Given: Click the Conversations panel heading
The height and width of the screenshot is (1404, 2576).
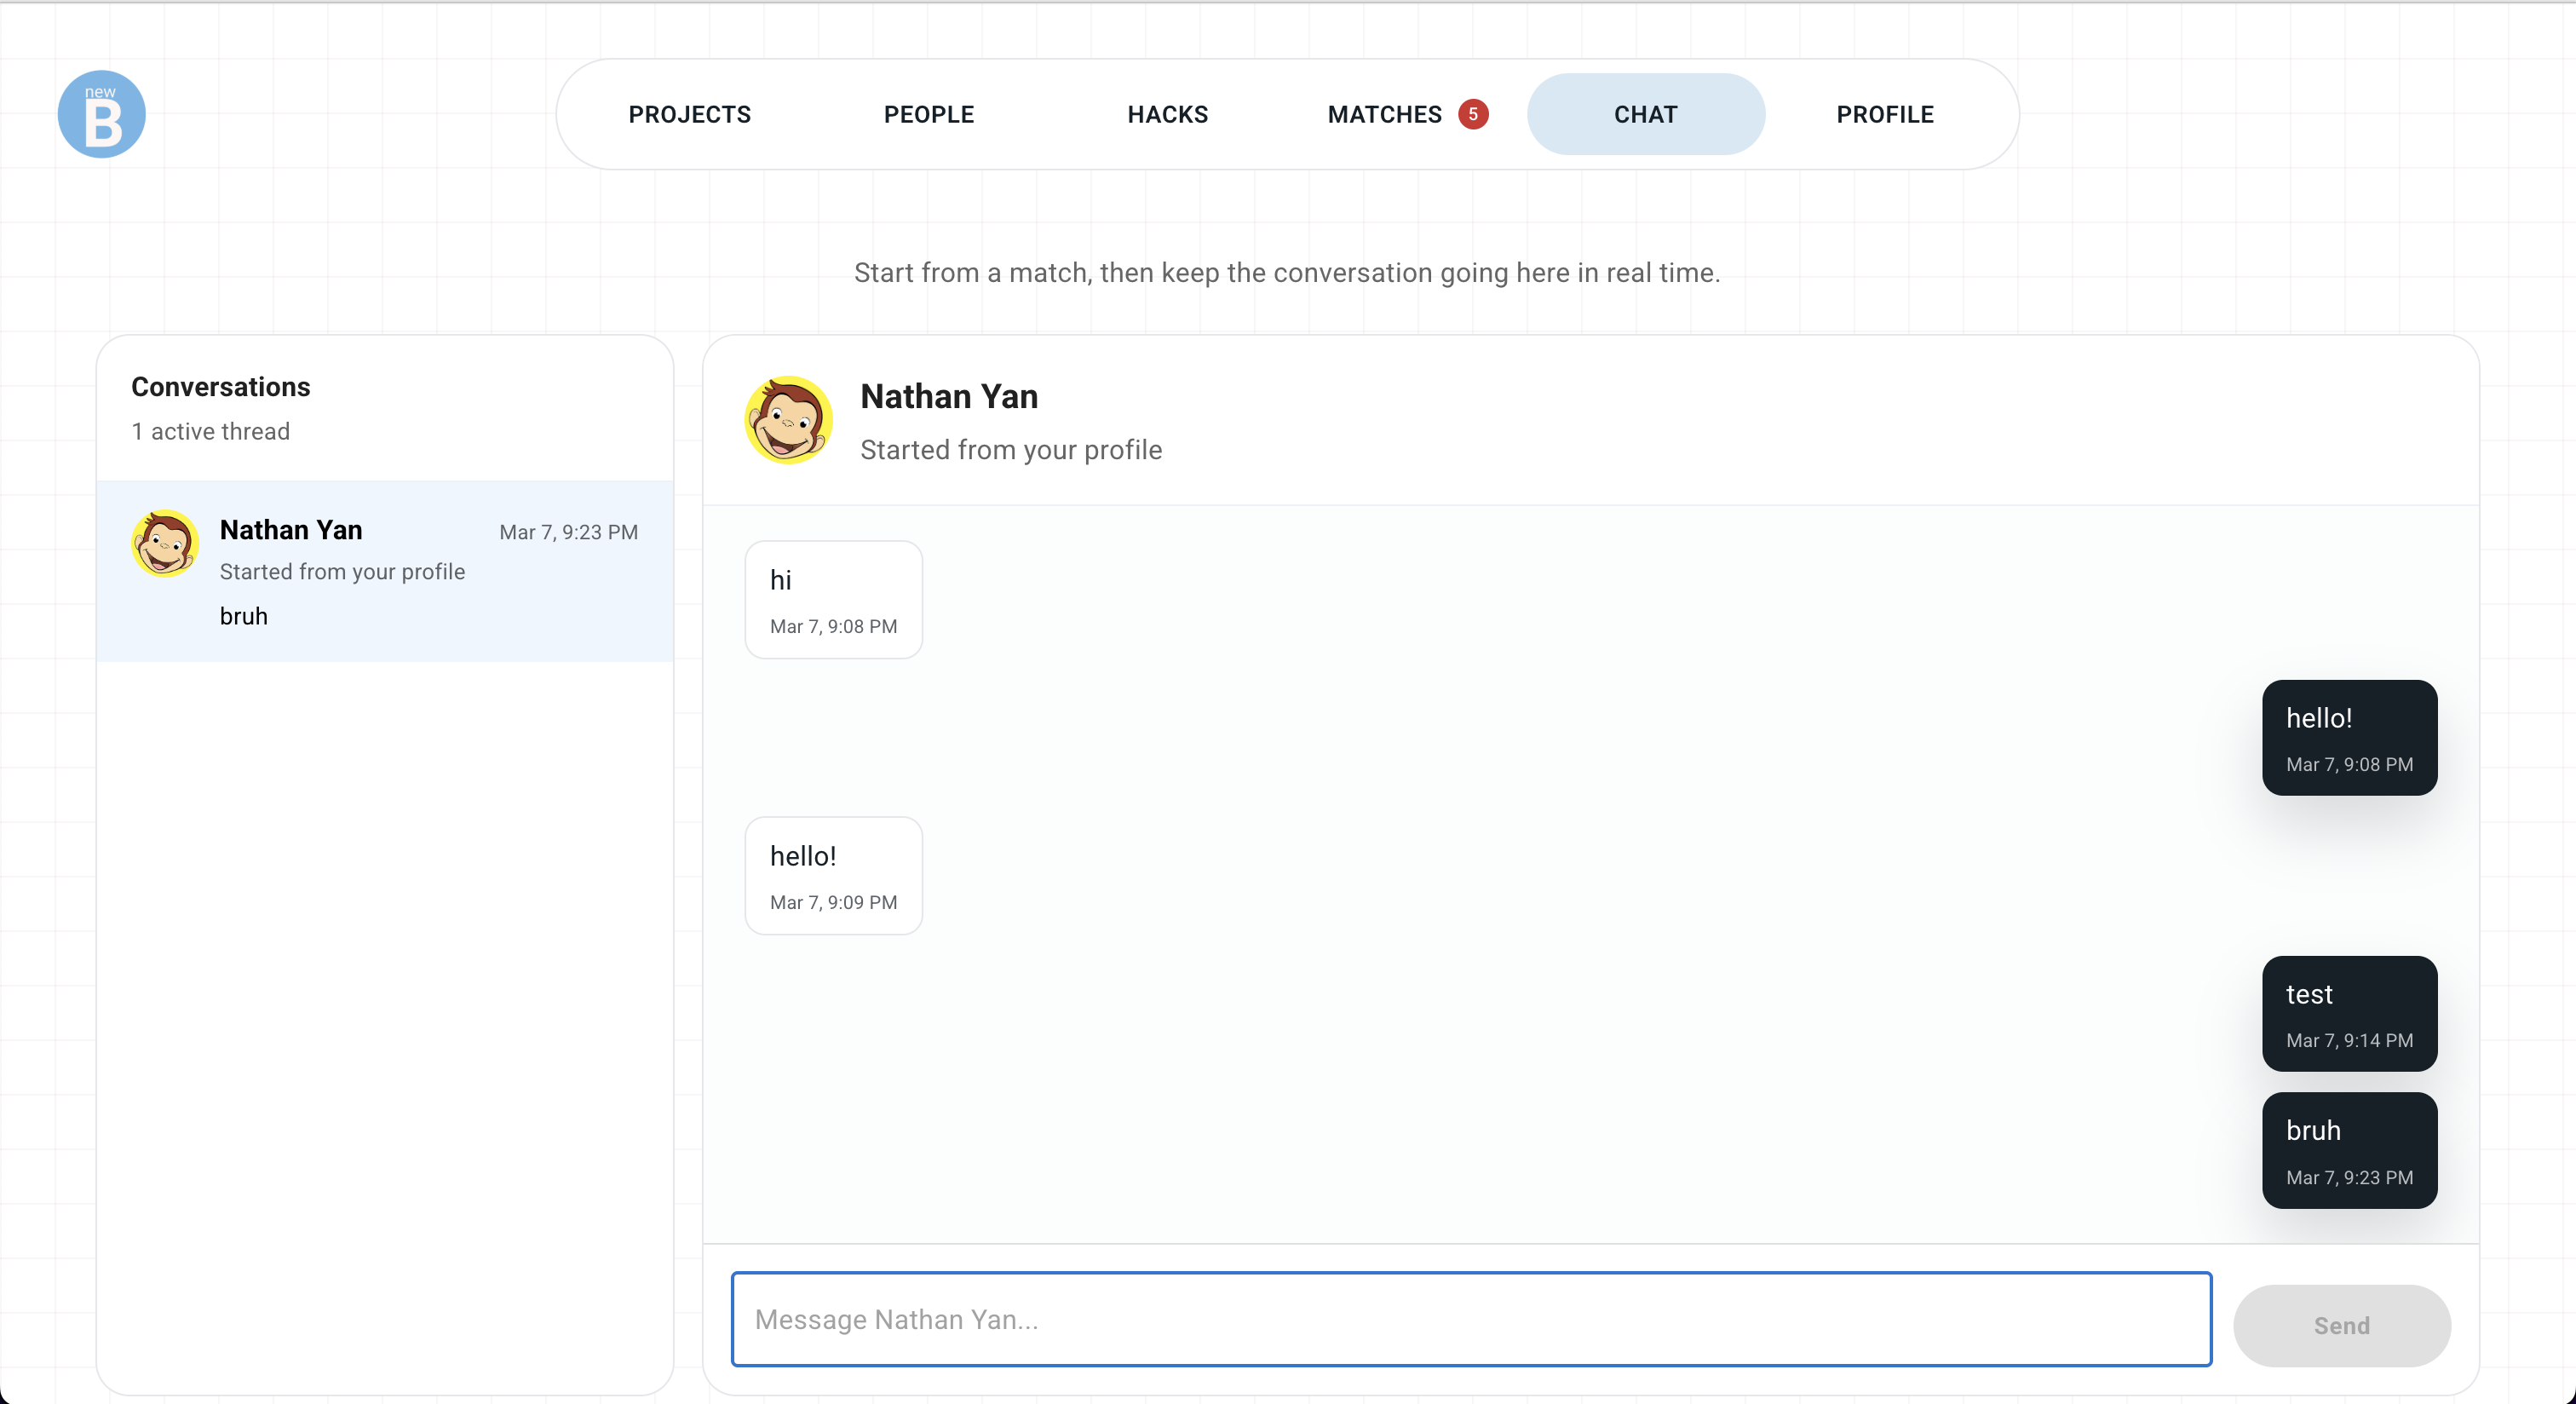Looking at the screenshot, I should pos(220,387).
